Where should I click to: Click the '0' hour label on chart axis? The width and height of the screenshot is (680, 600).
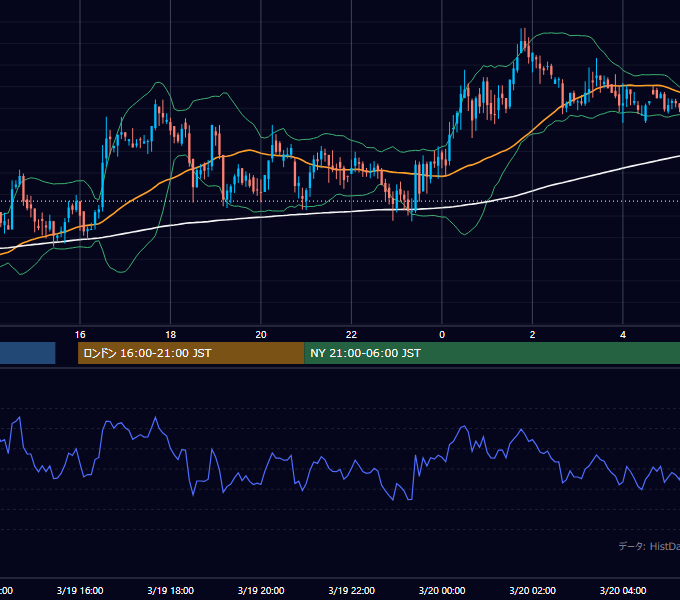pyautogui.click(x=442, y=335)
